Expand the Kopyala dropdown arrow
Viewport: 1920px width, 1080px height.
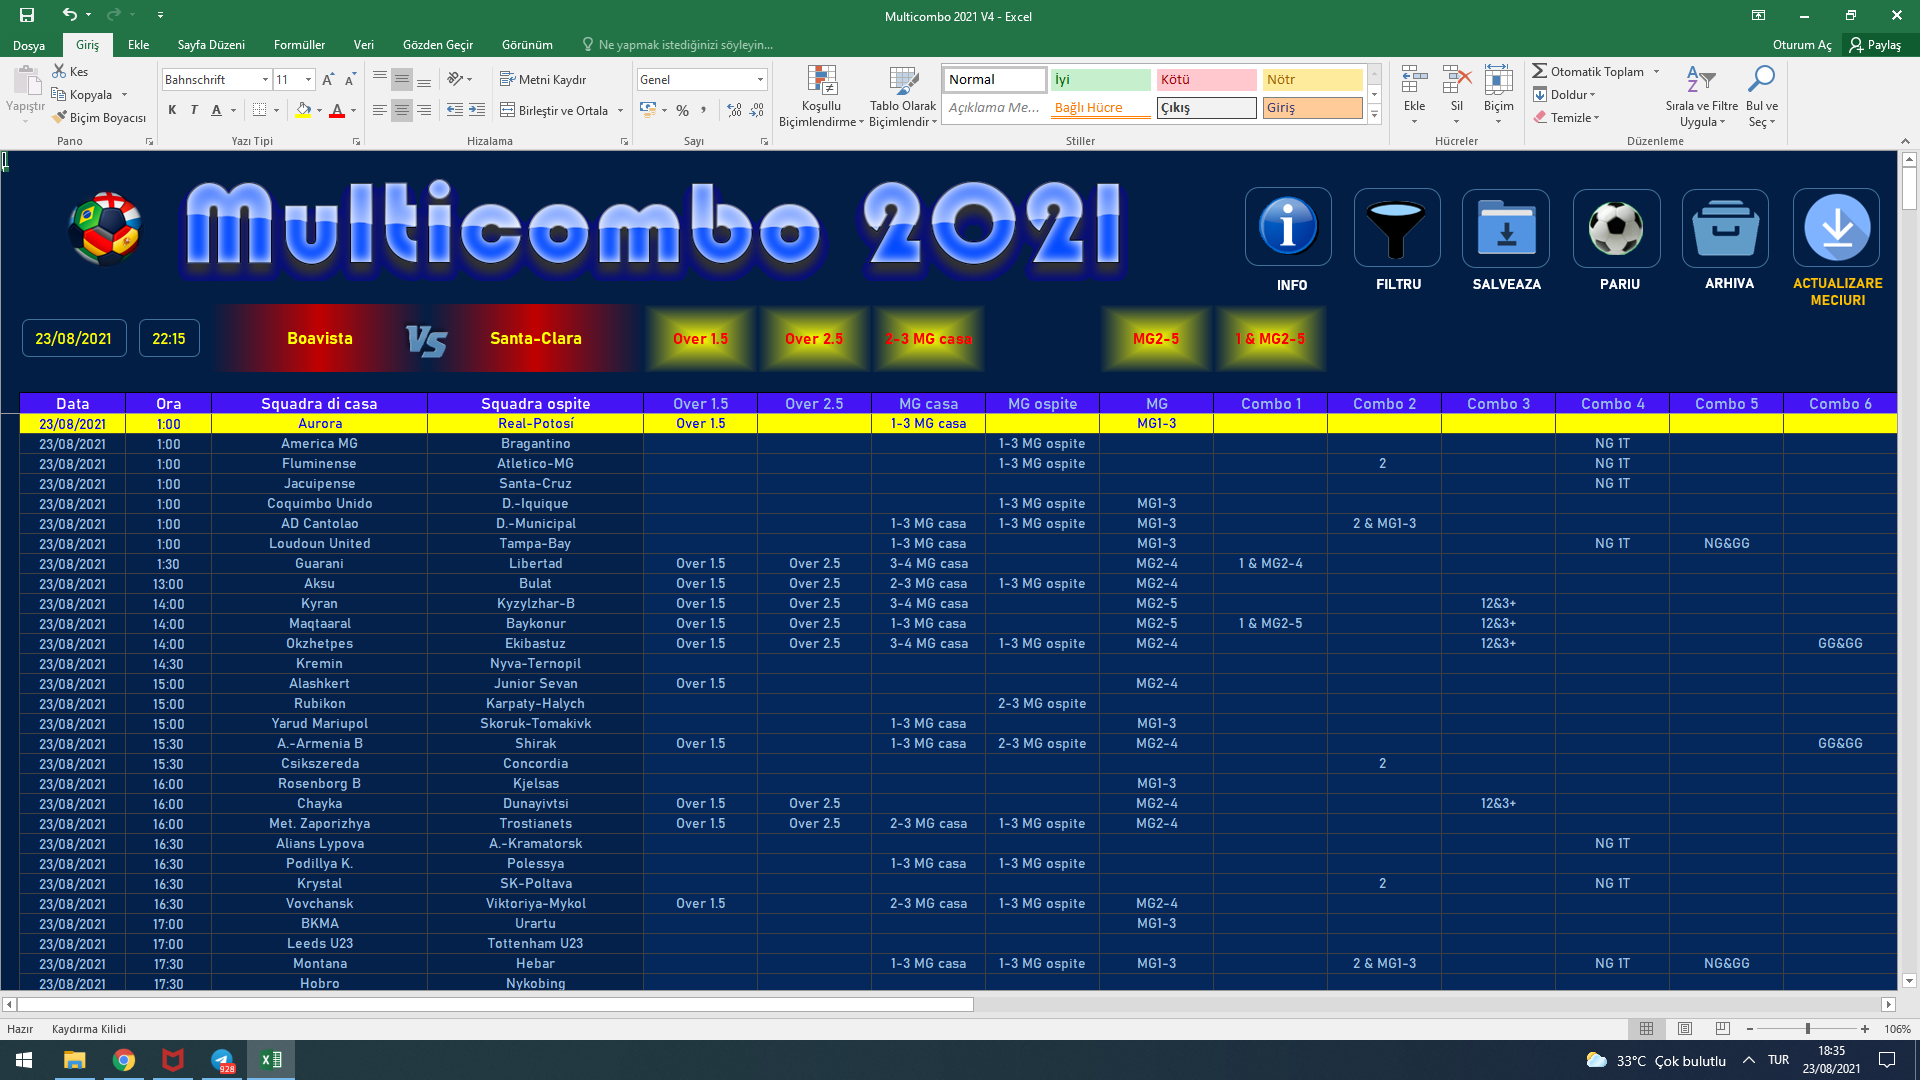[x=124, y=95]
